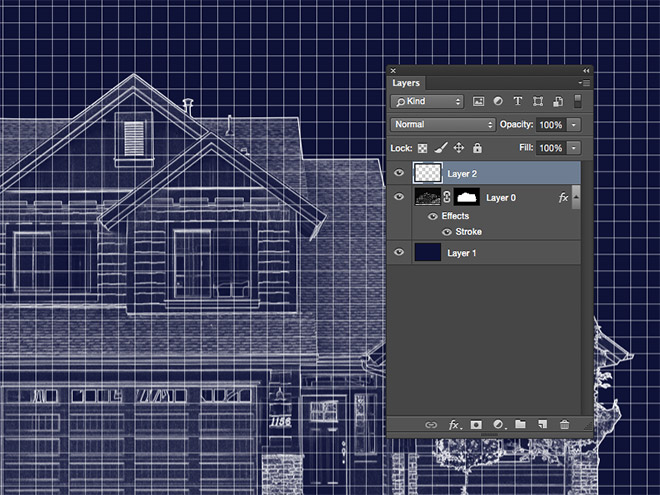Lock transparent pixels checkerboard icon

click(424, 148)
